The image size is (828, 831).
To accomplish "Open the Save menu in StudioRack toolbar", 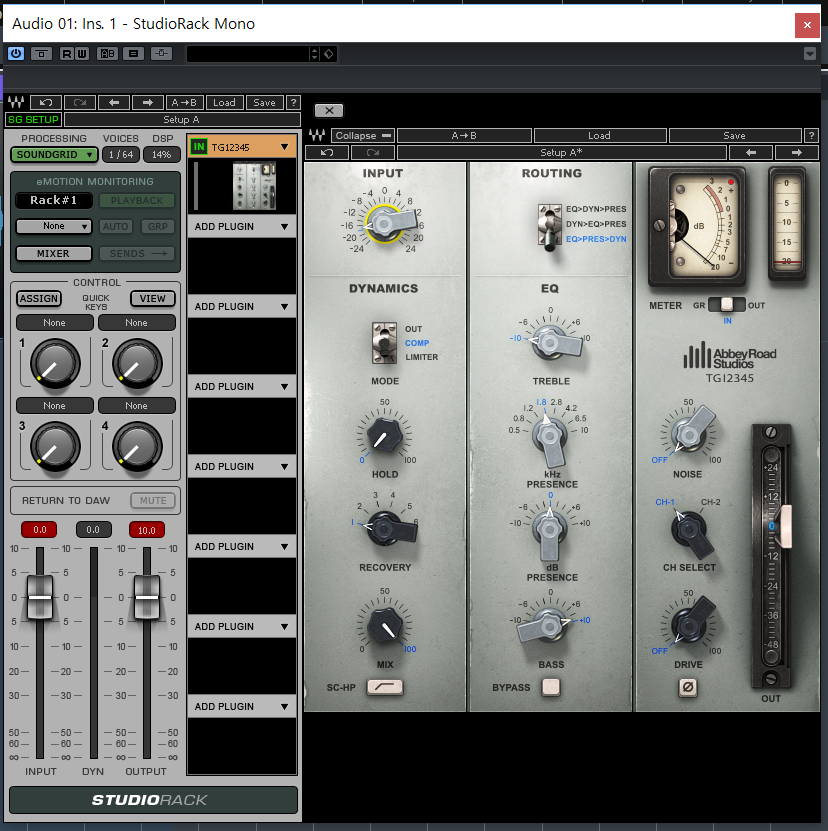I will 264,102.
